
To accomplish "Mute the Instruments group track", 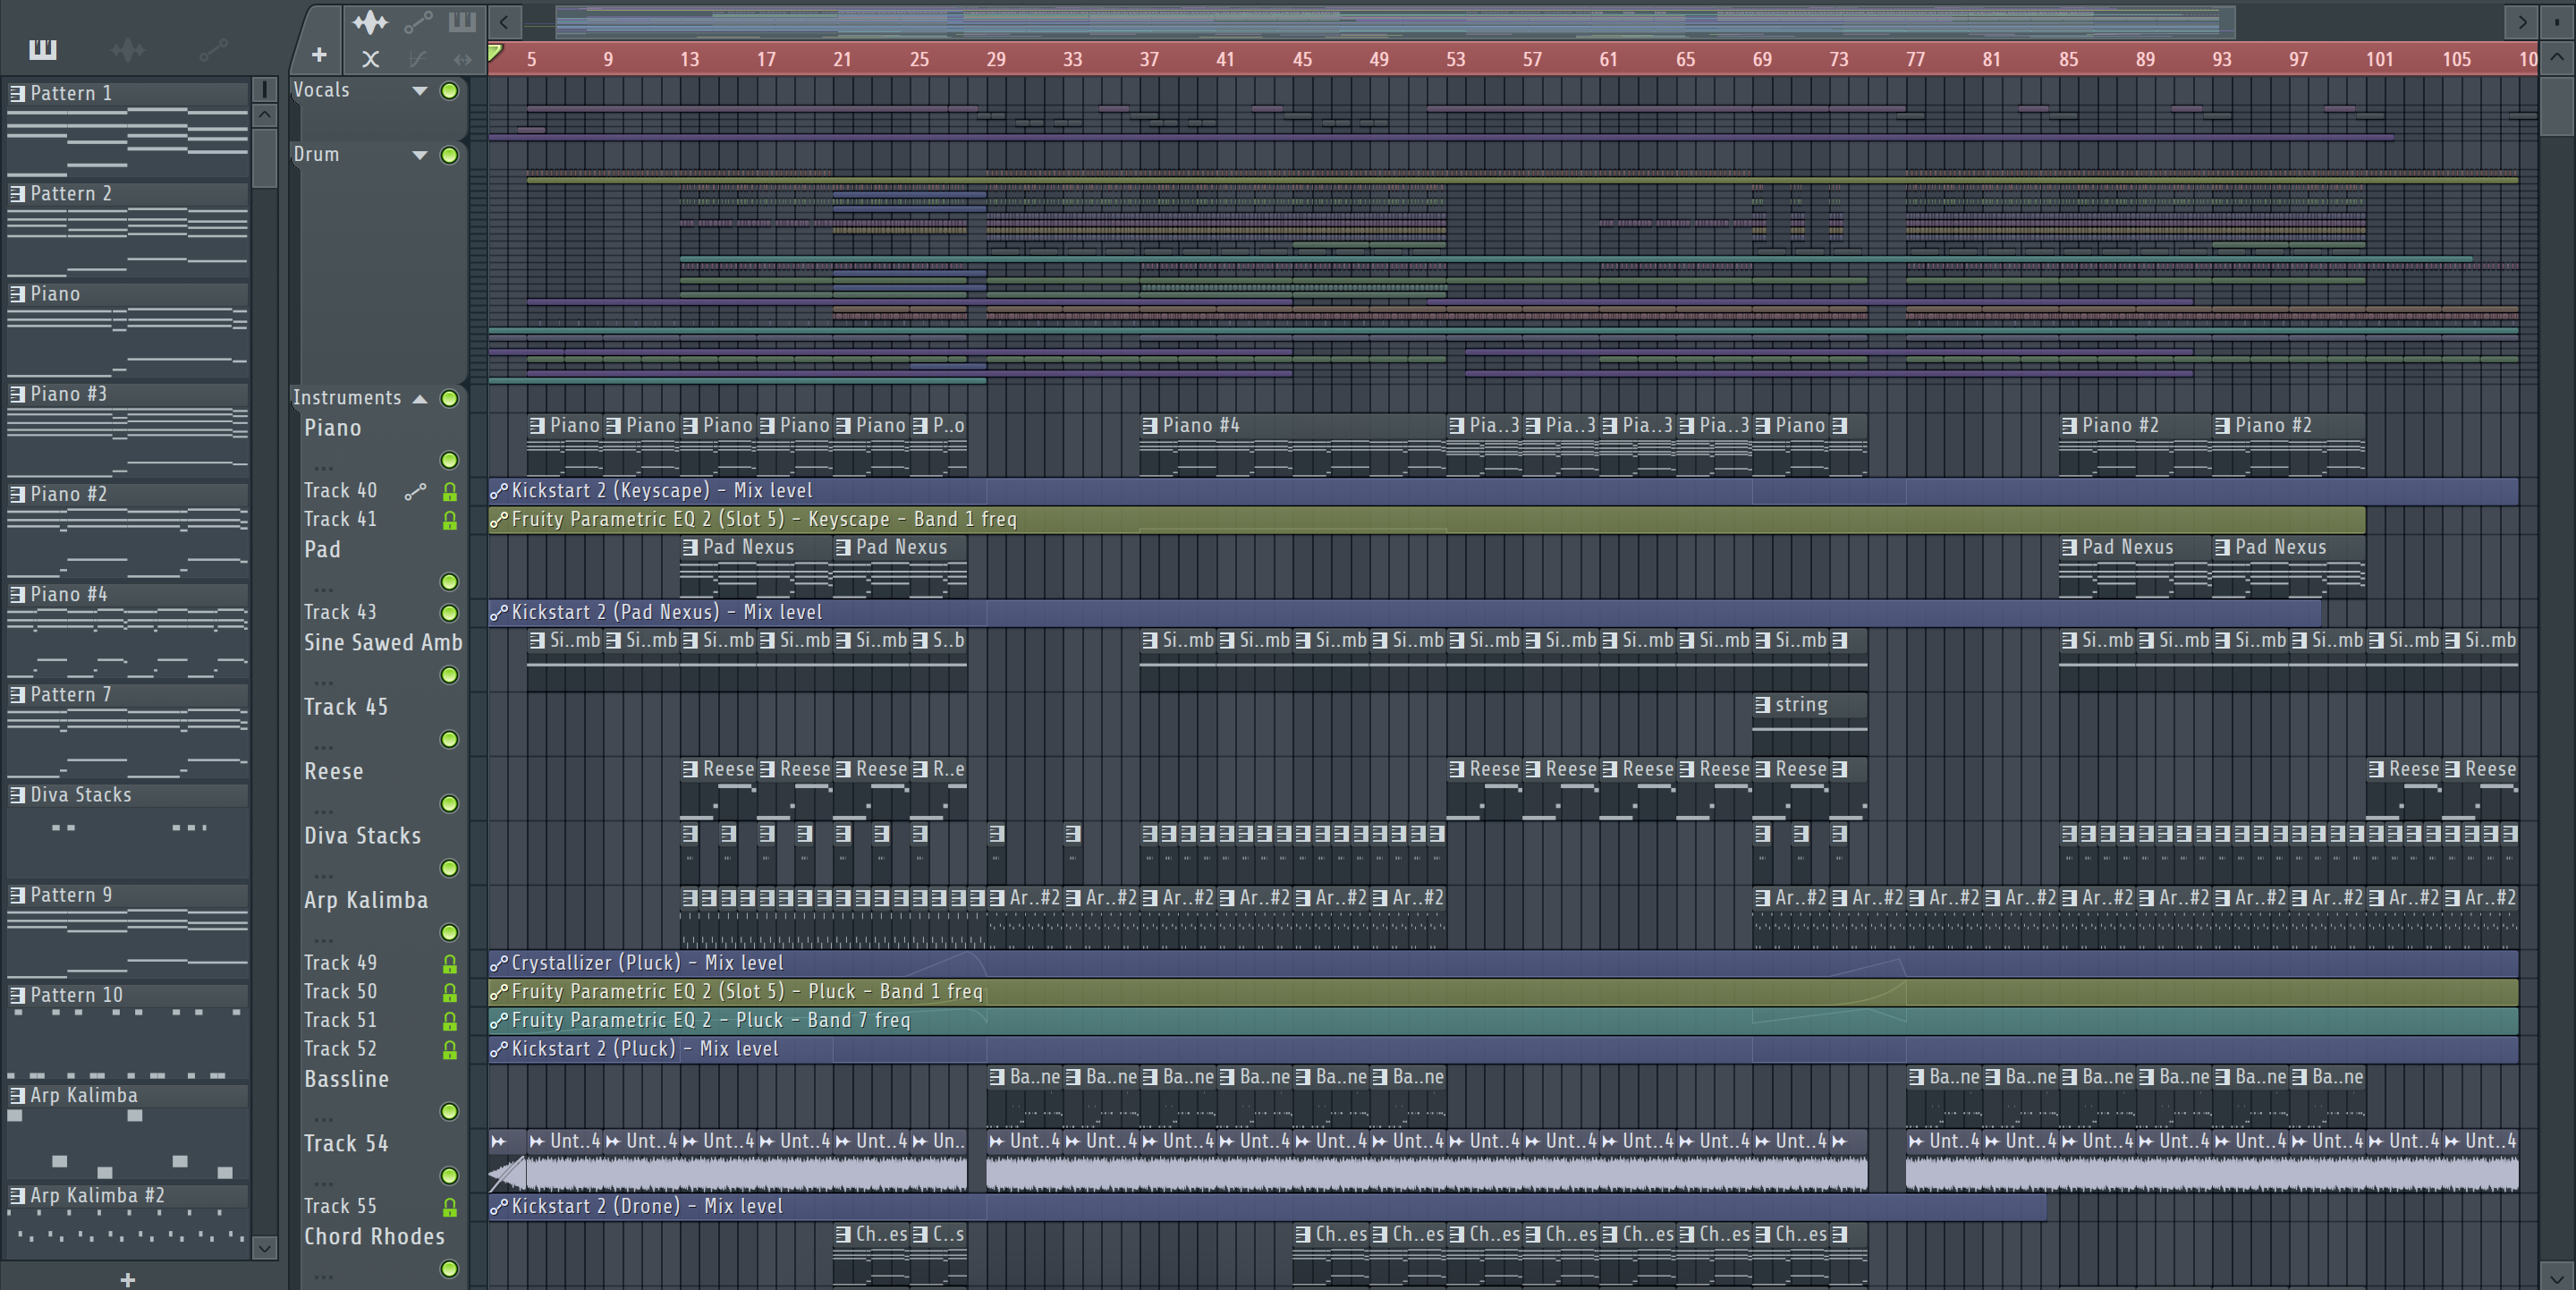I will point(450,398).
